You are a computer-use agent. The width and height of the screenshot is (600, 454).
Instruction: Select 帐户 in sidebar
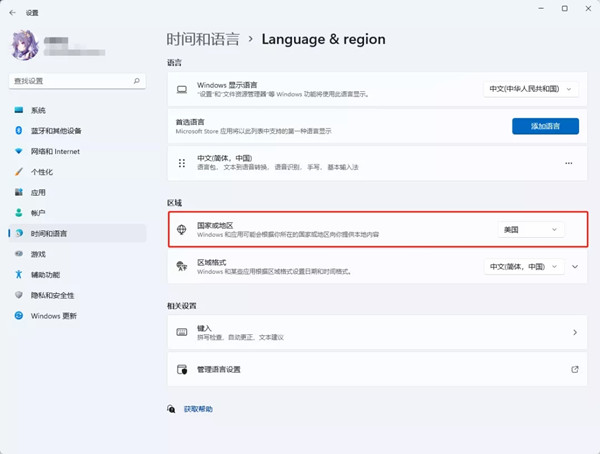[77, 213]
